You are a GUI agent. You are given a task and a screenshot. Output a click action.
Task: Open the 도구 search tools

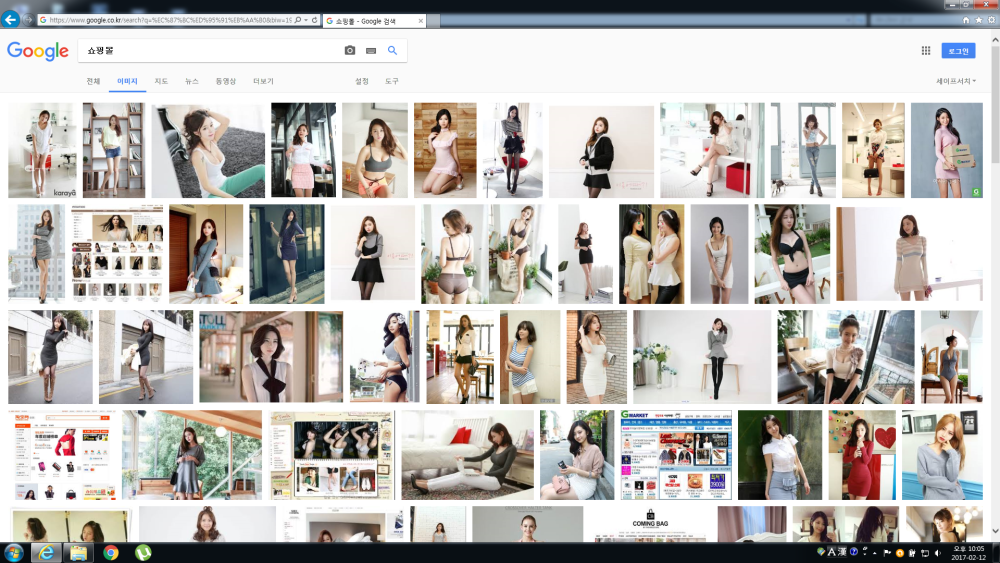(392, 81)
